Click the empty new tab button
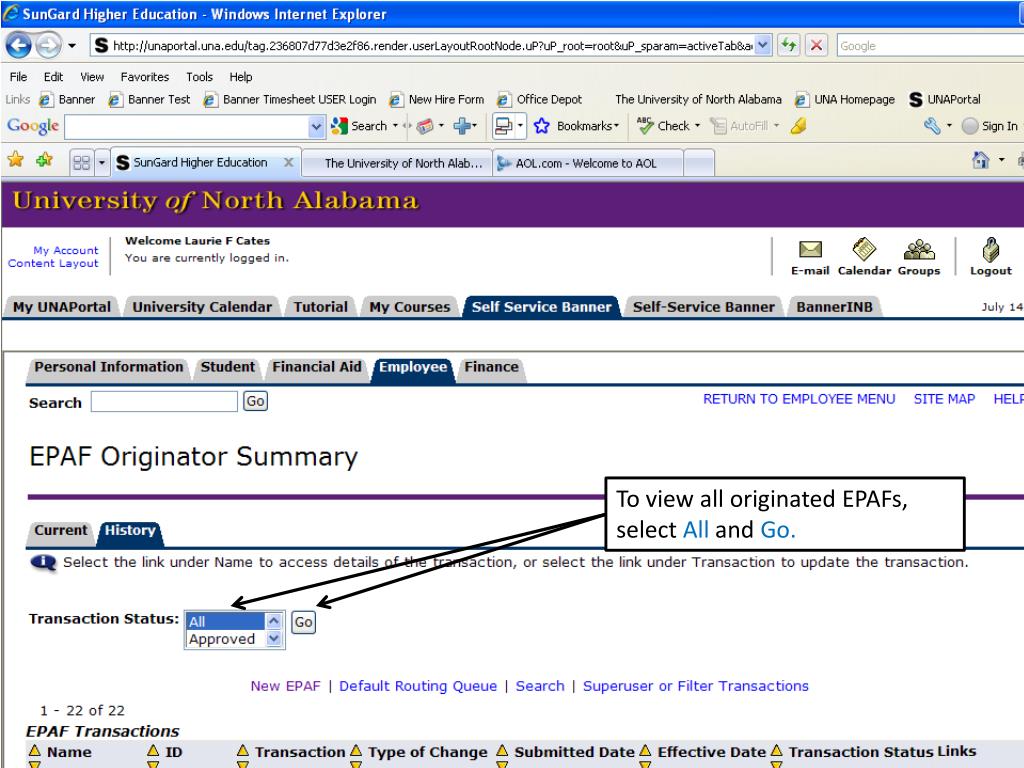Image resolution: width=1024 pixels, height=768 pixels. [x=699, y=163]
